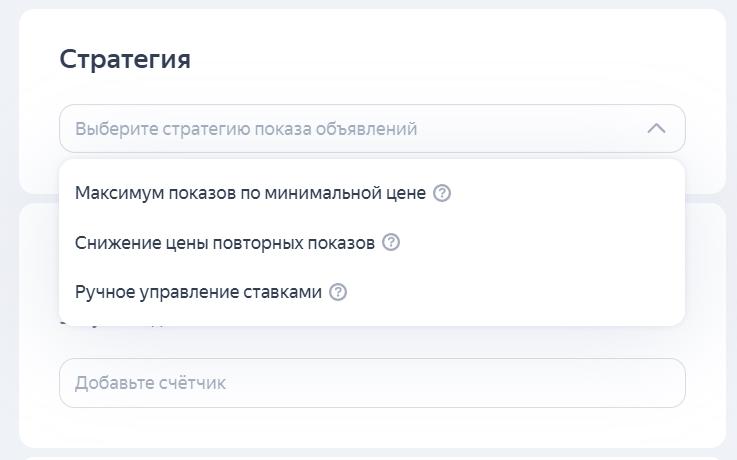Select the first strategy in the dropdown
Screen dimensions: 737x460
point(250,193)
